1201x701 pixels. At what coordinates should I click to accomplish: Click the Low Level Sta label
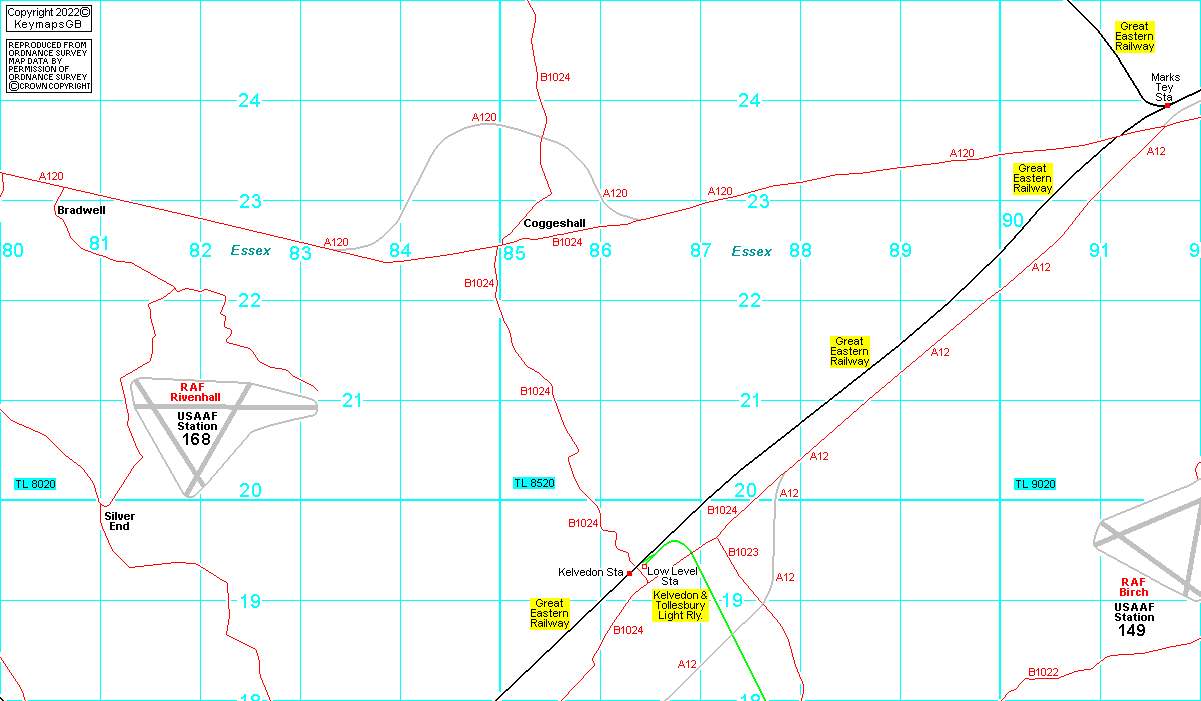point(672,576)
